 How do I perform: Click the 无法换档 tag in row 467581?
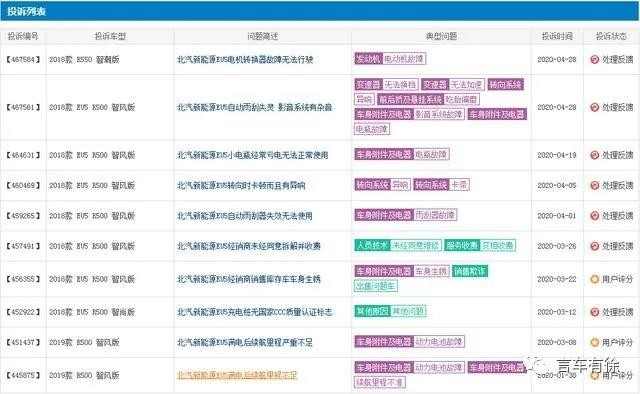pyautogui.click(x=400, y=85)
